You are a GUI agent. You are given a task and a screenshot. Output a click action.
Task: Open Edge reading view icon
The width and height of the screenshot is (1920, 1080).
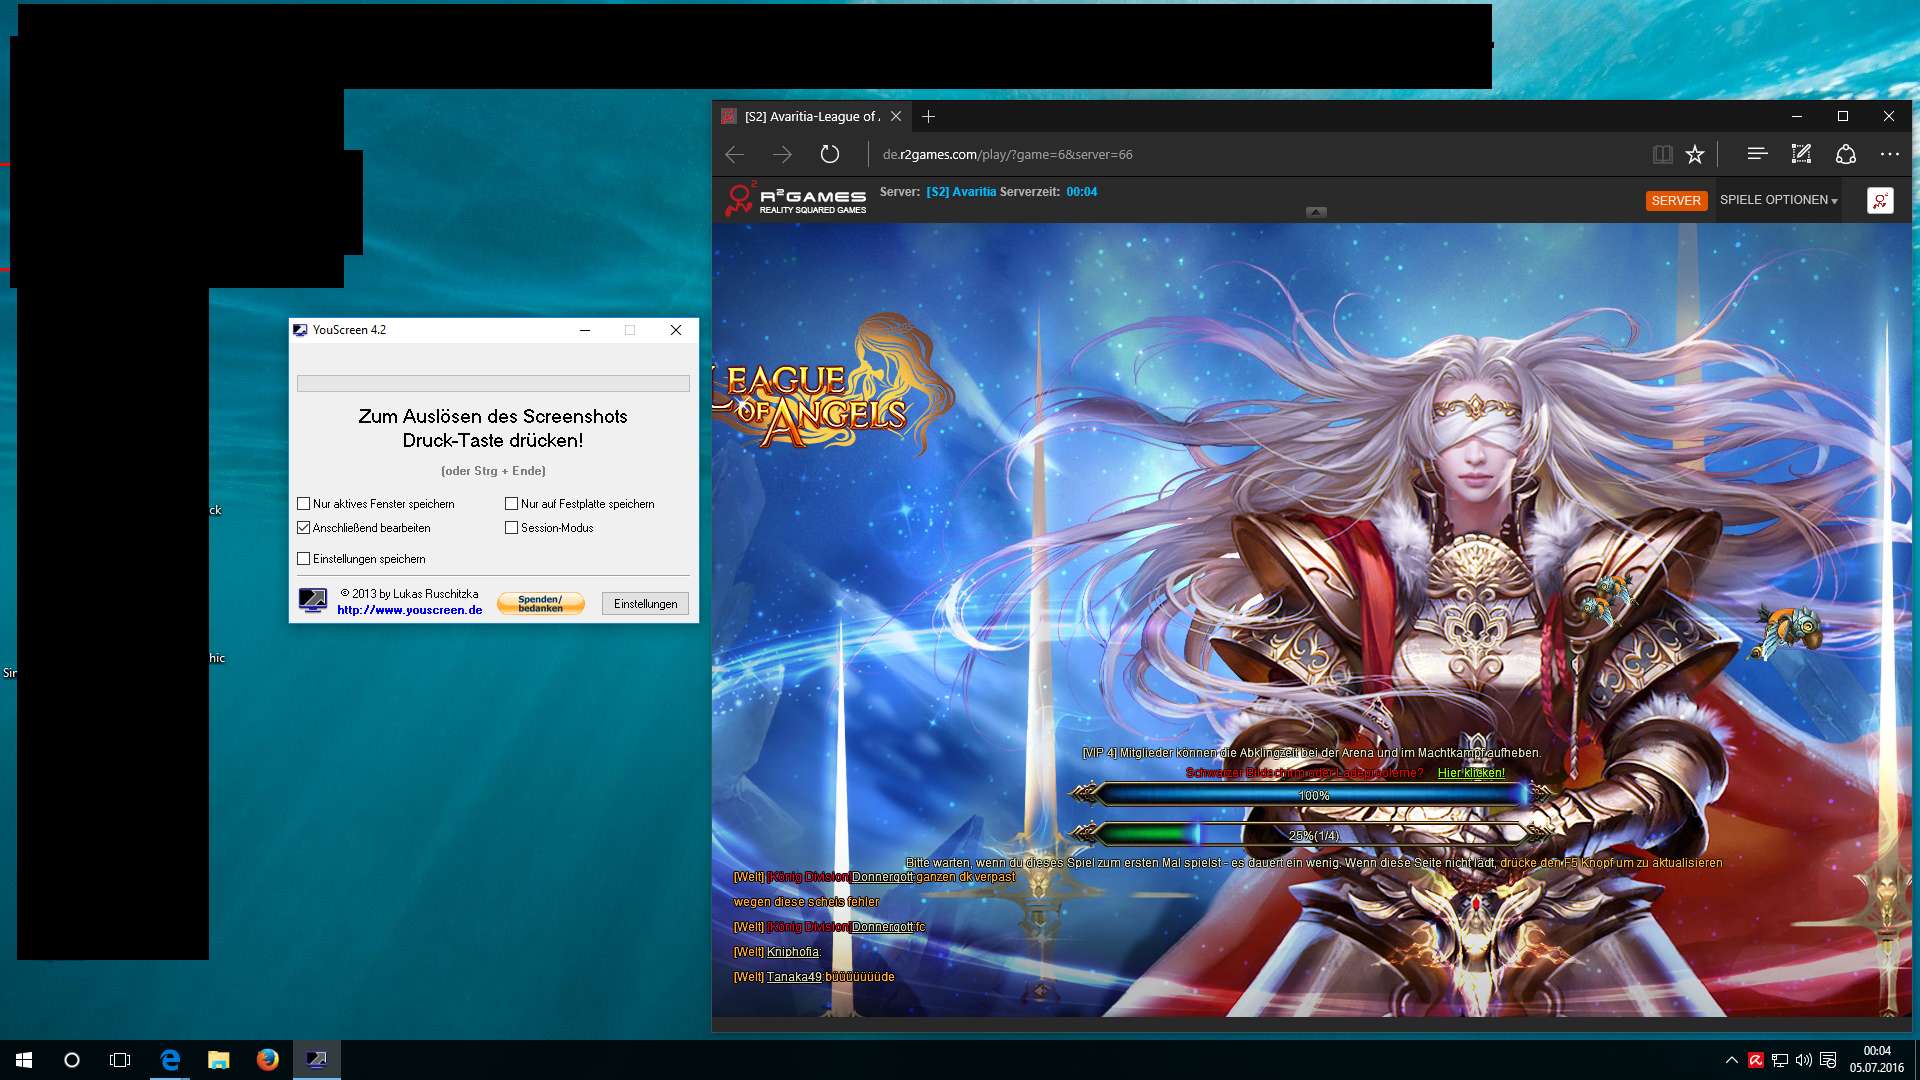coord(1662,154)
